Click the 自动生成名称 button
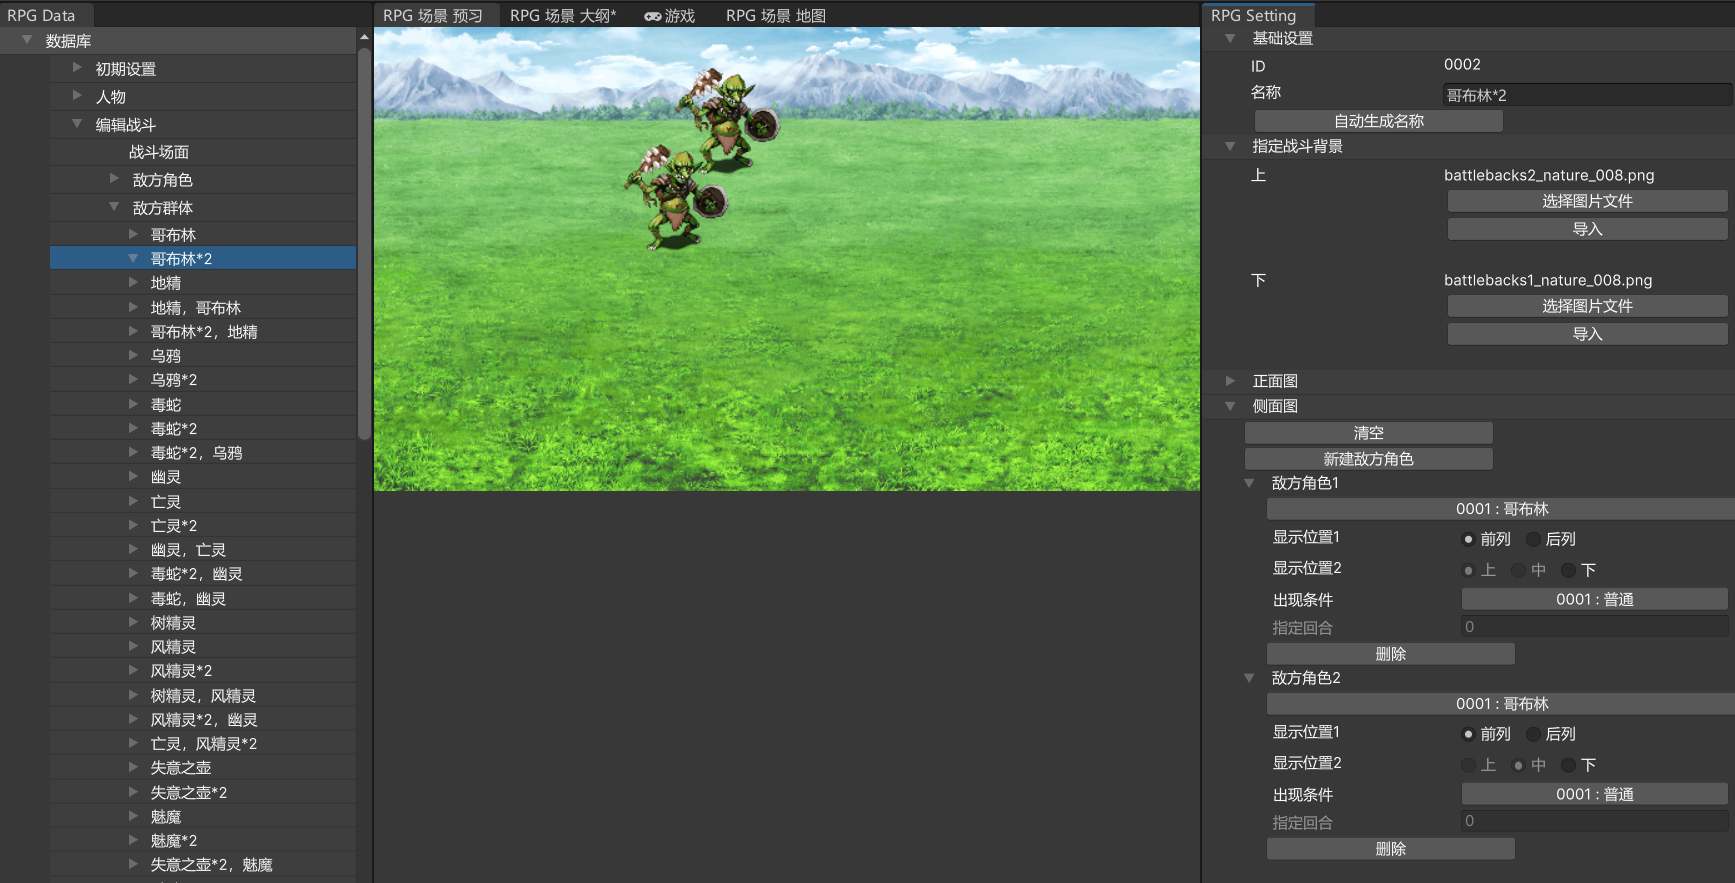1735x883 pixels. click(x=1378, y=121)
